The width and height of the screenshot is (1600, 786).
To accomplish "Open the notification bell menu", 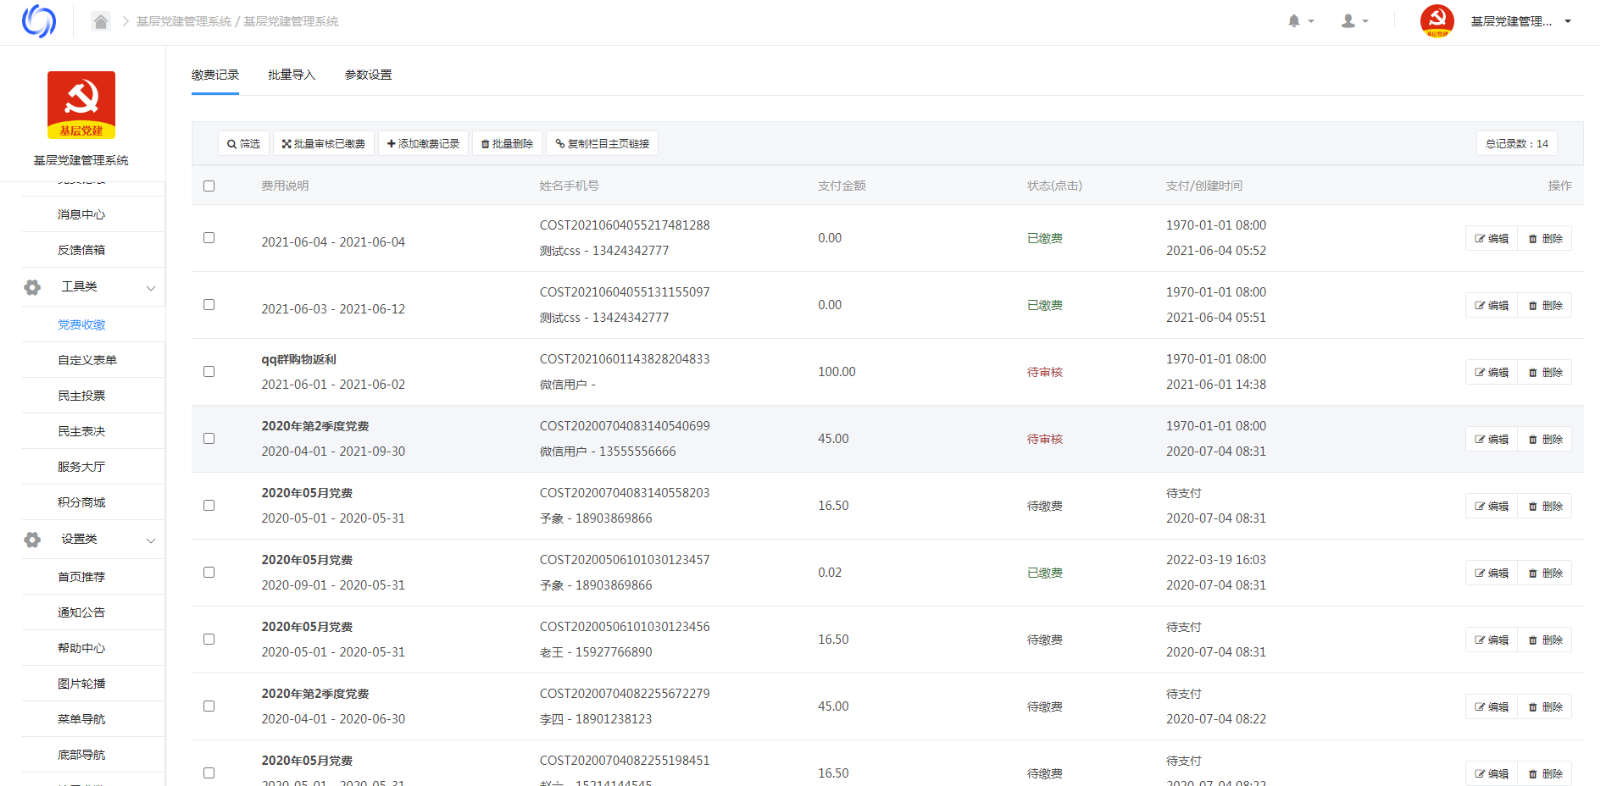I will (x=1295, y=21).
